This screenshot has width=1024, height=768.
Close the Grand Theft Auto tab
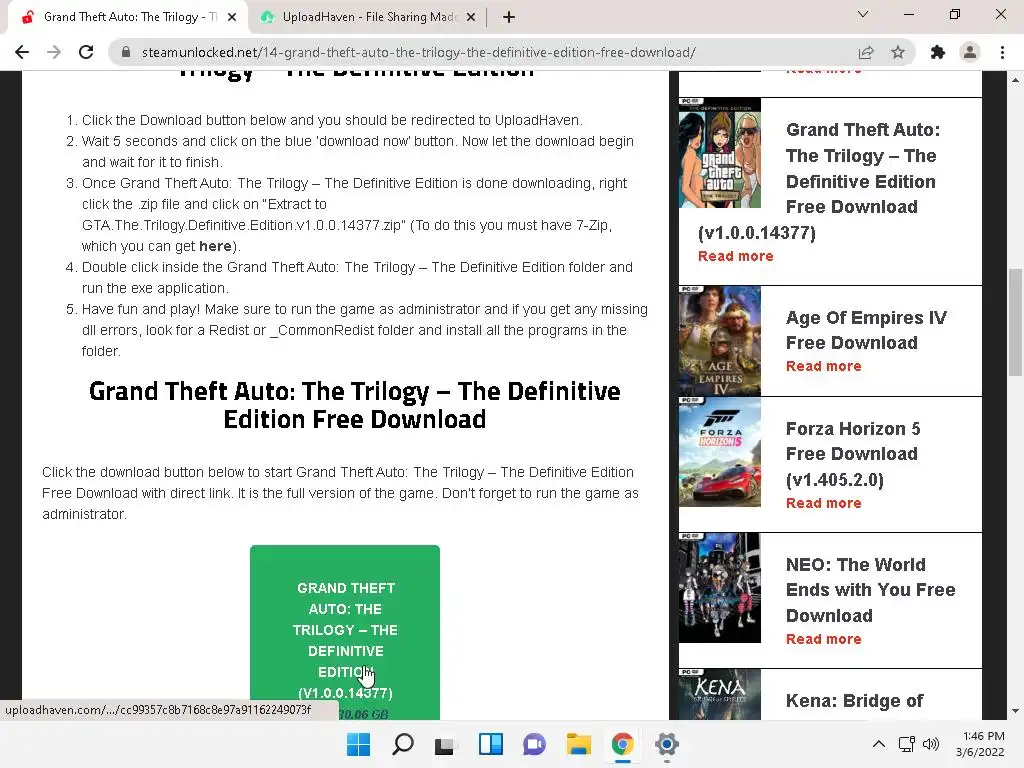click(232, 18)
